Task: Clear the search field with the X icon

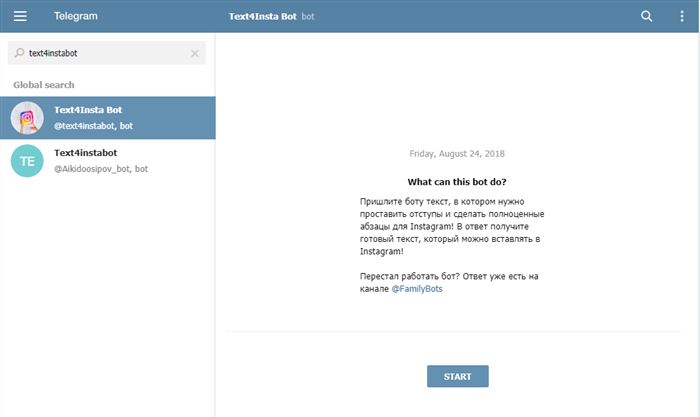Action: [195, 54]
